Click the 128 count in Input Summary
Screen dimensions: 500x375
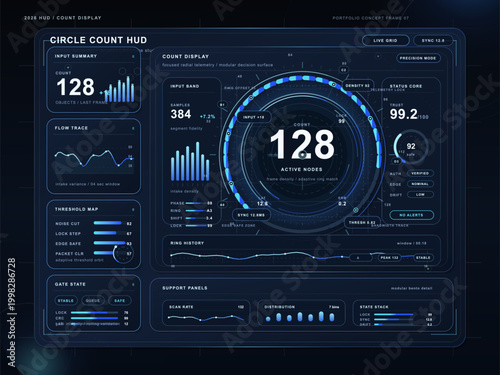coord(76,87)
